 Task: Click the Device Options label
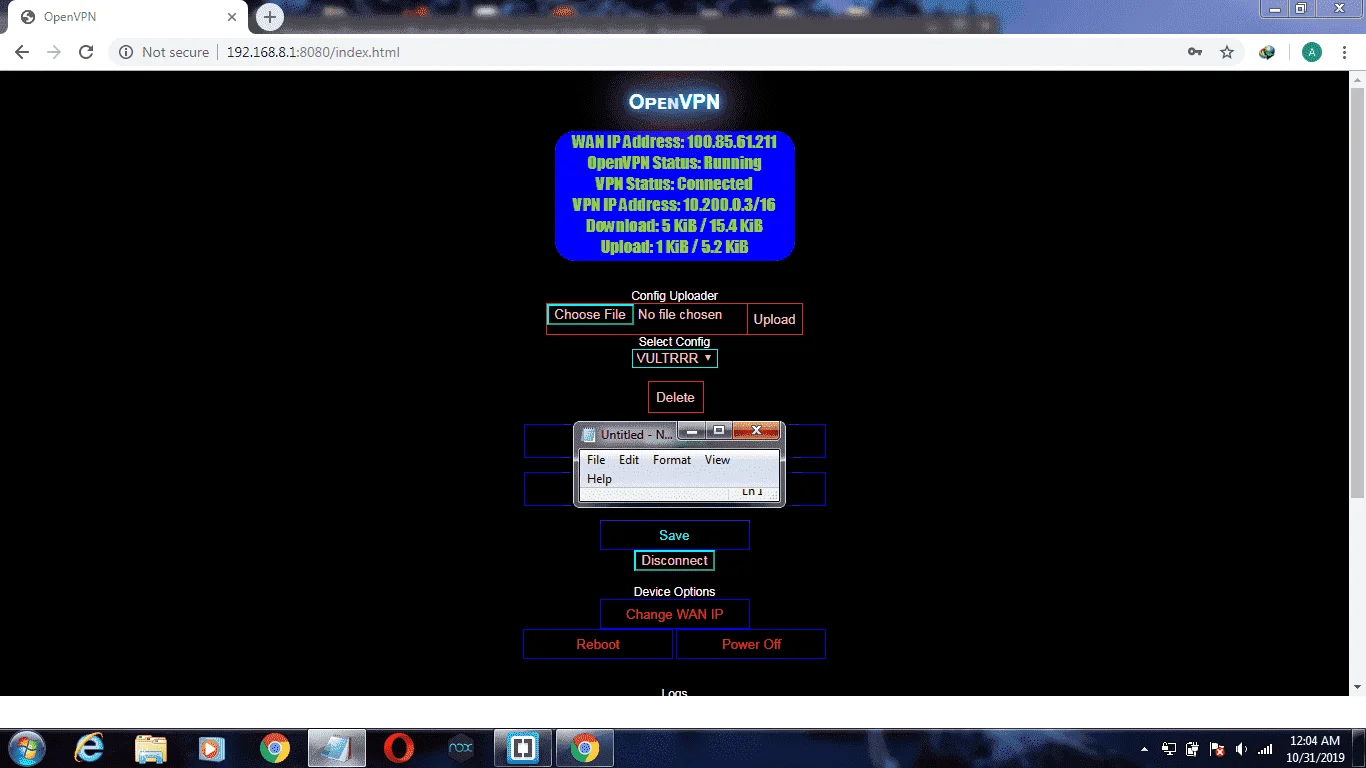click(674, 592)
